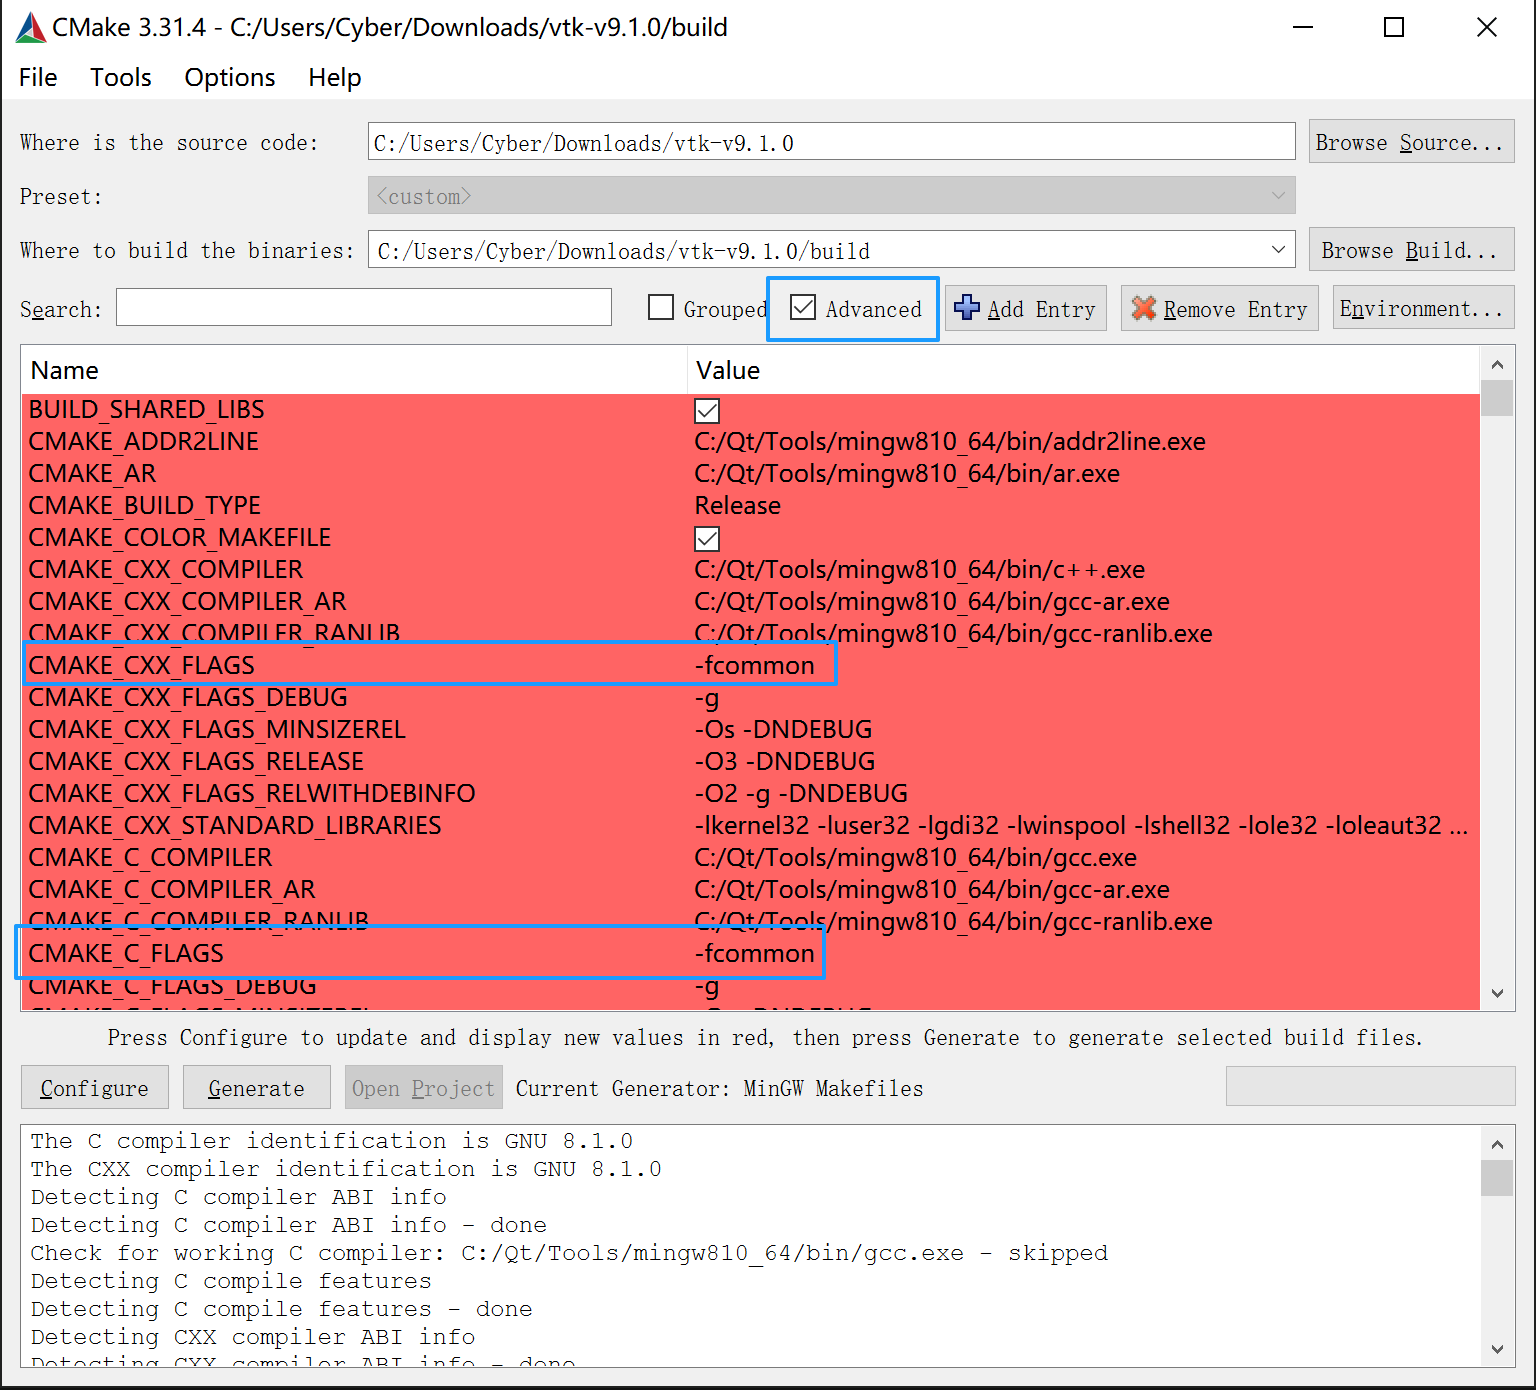Click into the Search input field
This screenshot has height=1390, width=1536.
tap(363, 308)
